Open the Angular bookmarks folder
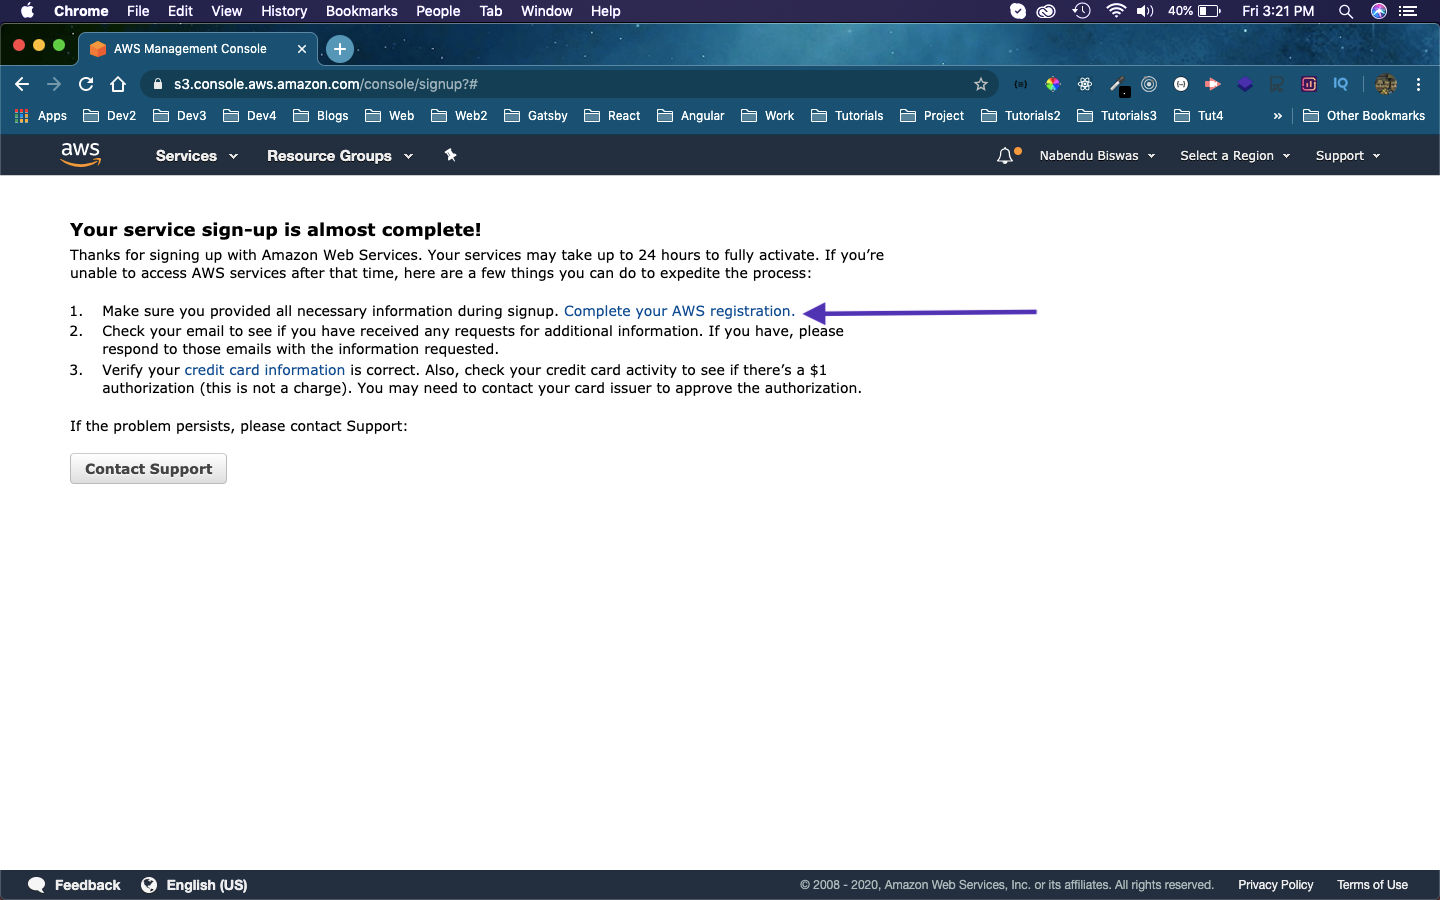The height and width of the screenshot is (900, 1440). (691, 116)
